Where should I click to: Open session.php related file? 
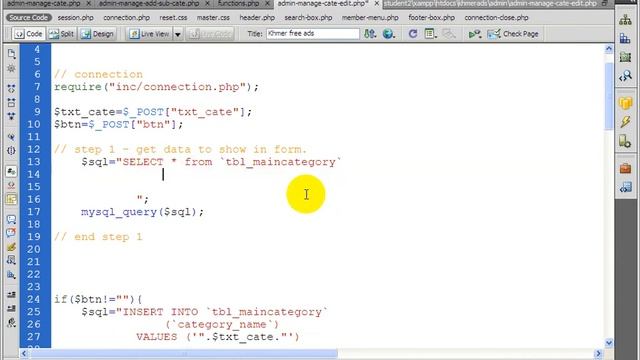point(76,18)
